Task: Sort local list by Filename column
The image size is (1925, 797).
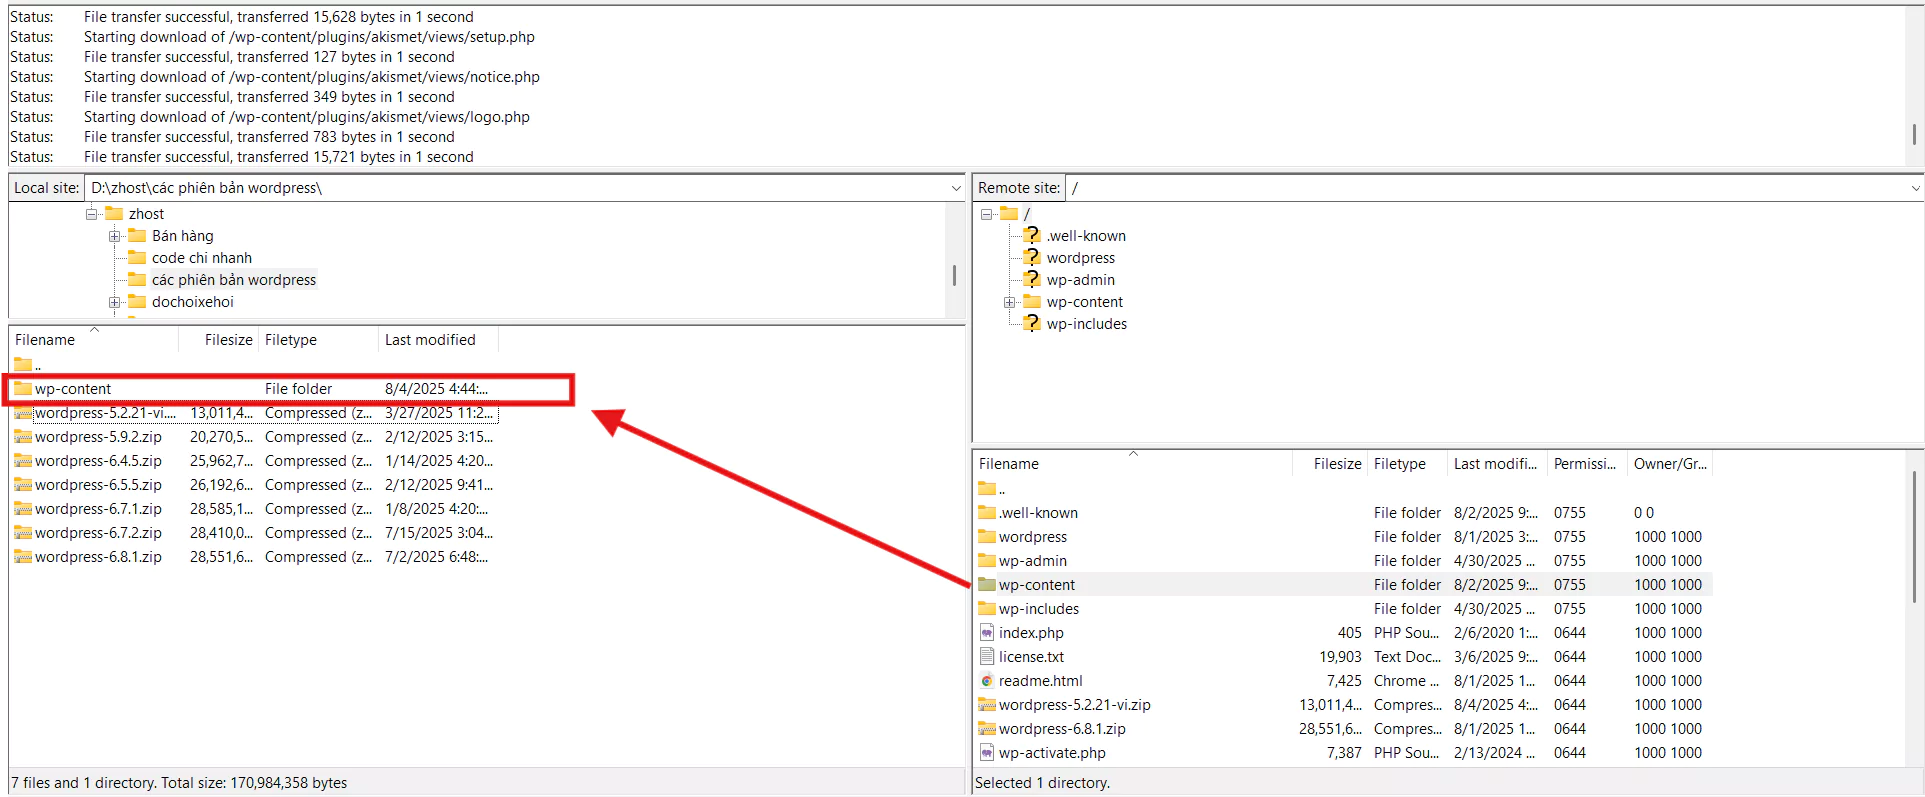Action: coord(94,340)
